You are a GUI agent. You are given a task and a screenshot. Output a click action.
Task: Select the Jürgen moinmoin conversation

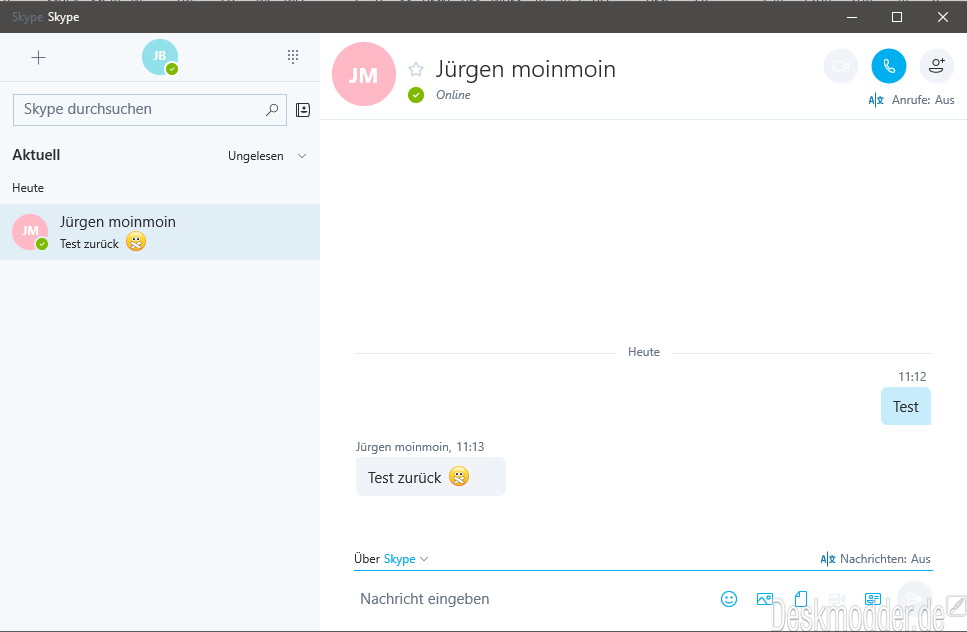pyautogui.click(x=160, y=232)
